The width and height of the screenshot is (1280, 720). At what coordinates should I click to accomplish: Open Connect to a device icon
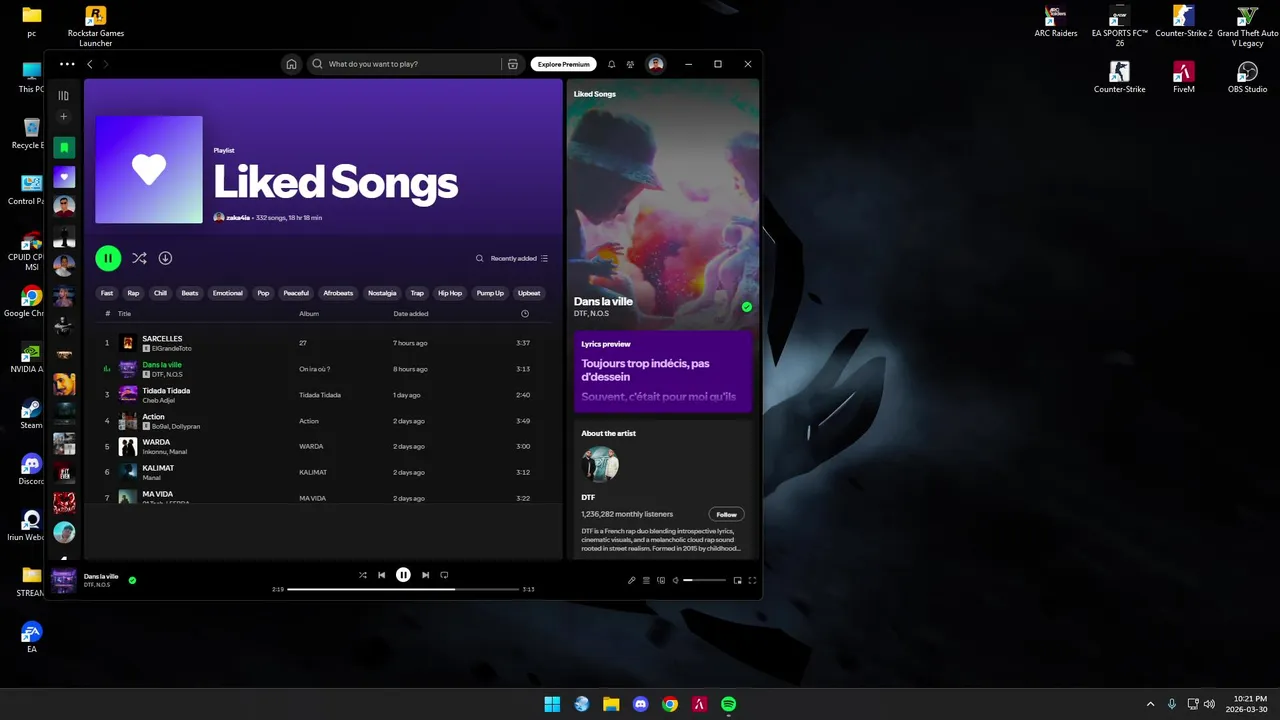point(661,580)
